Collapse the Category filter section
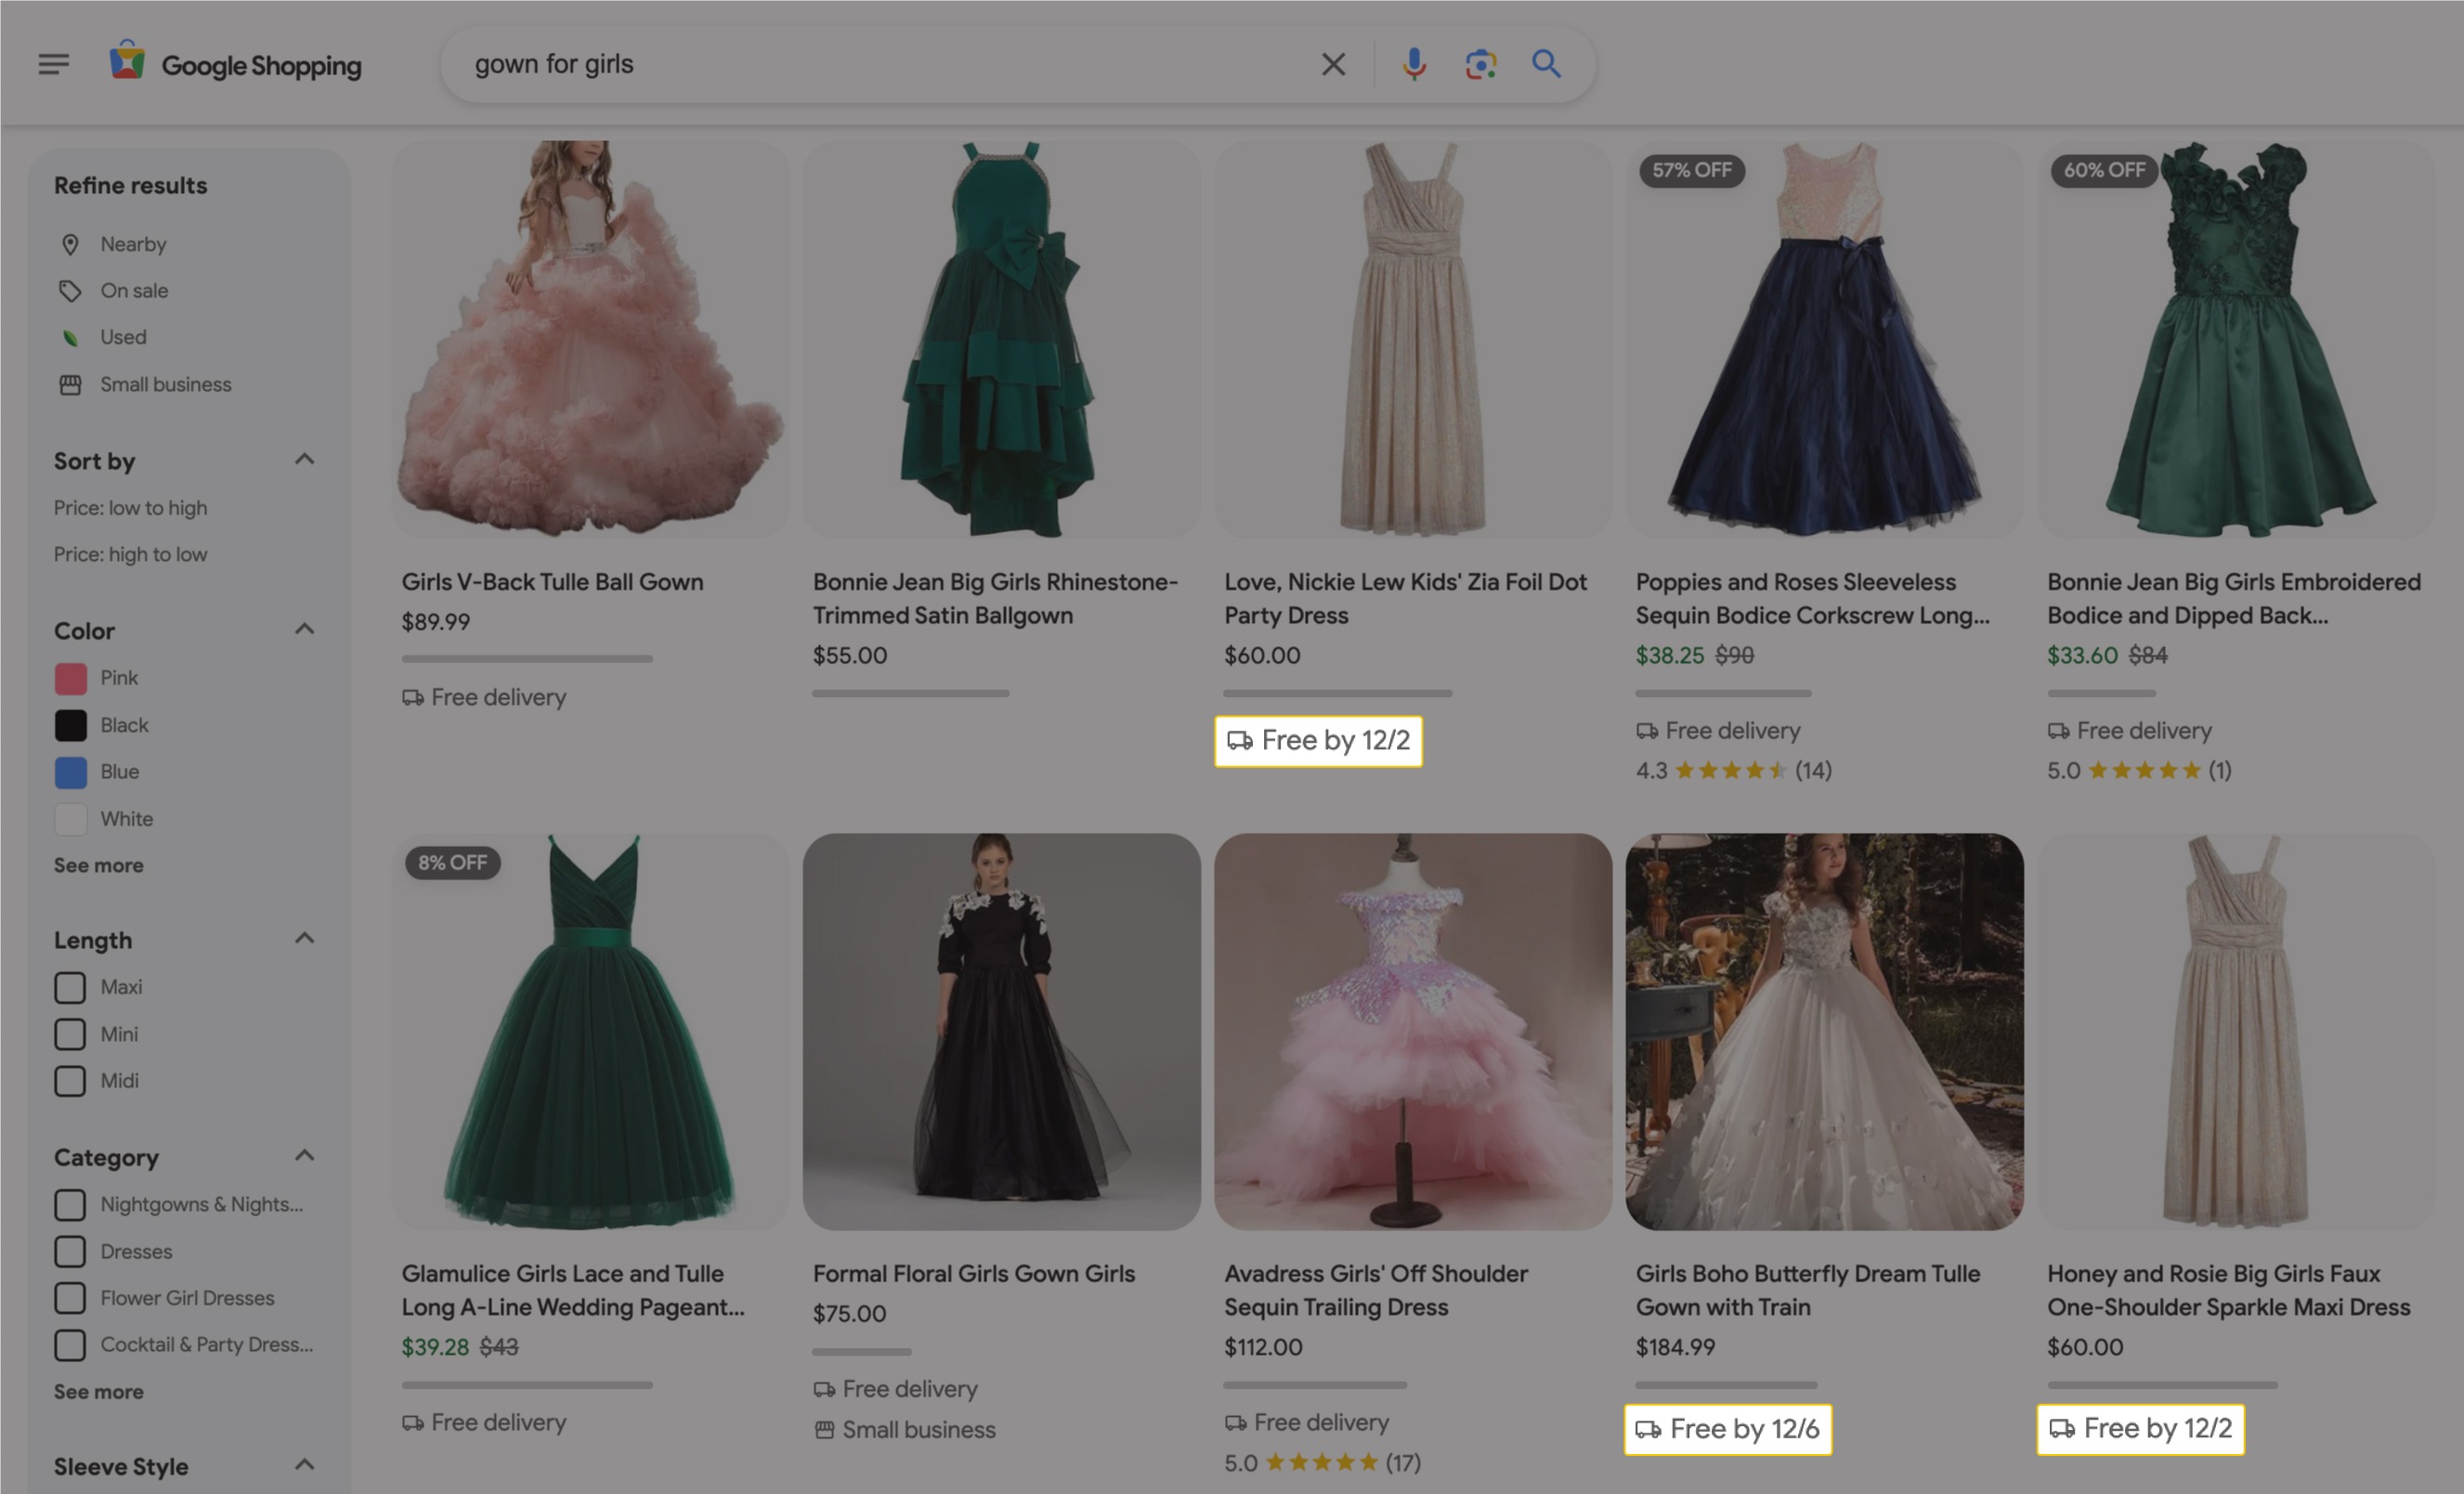 click(x=305, y=1156)
